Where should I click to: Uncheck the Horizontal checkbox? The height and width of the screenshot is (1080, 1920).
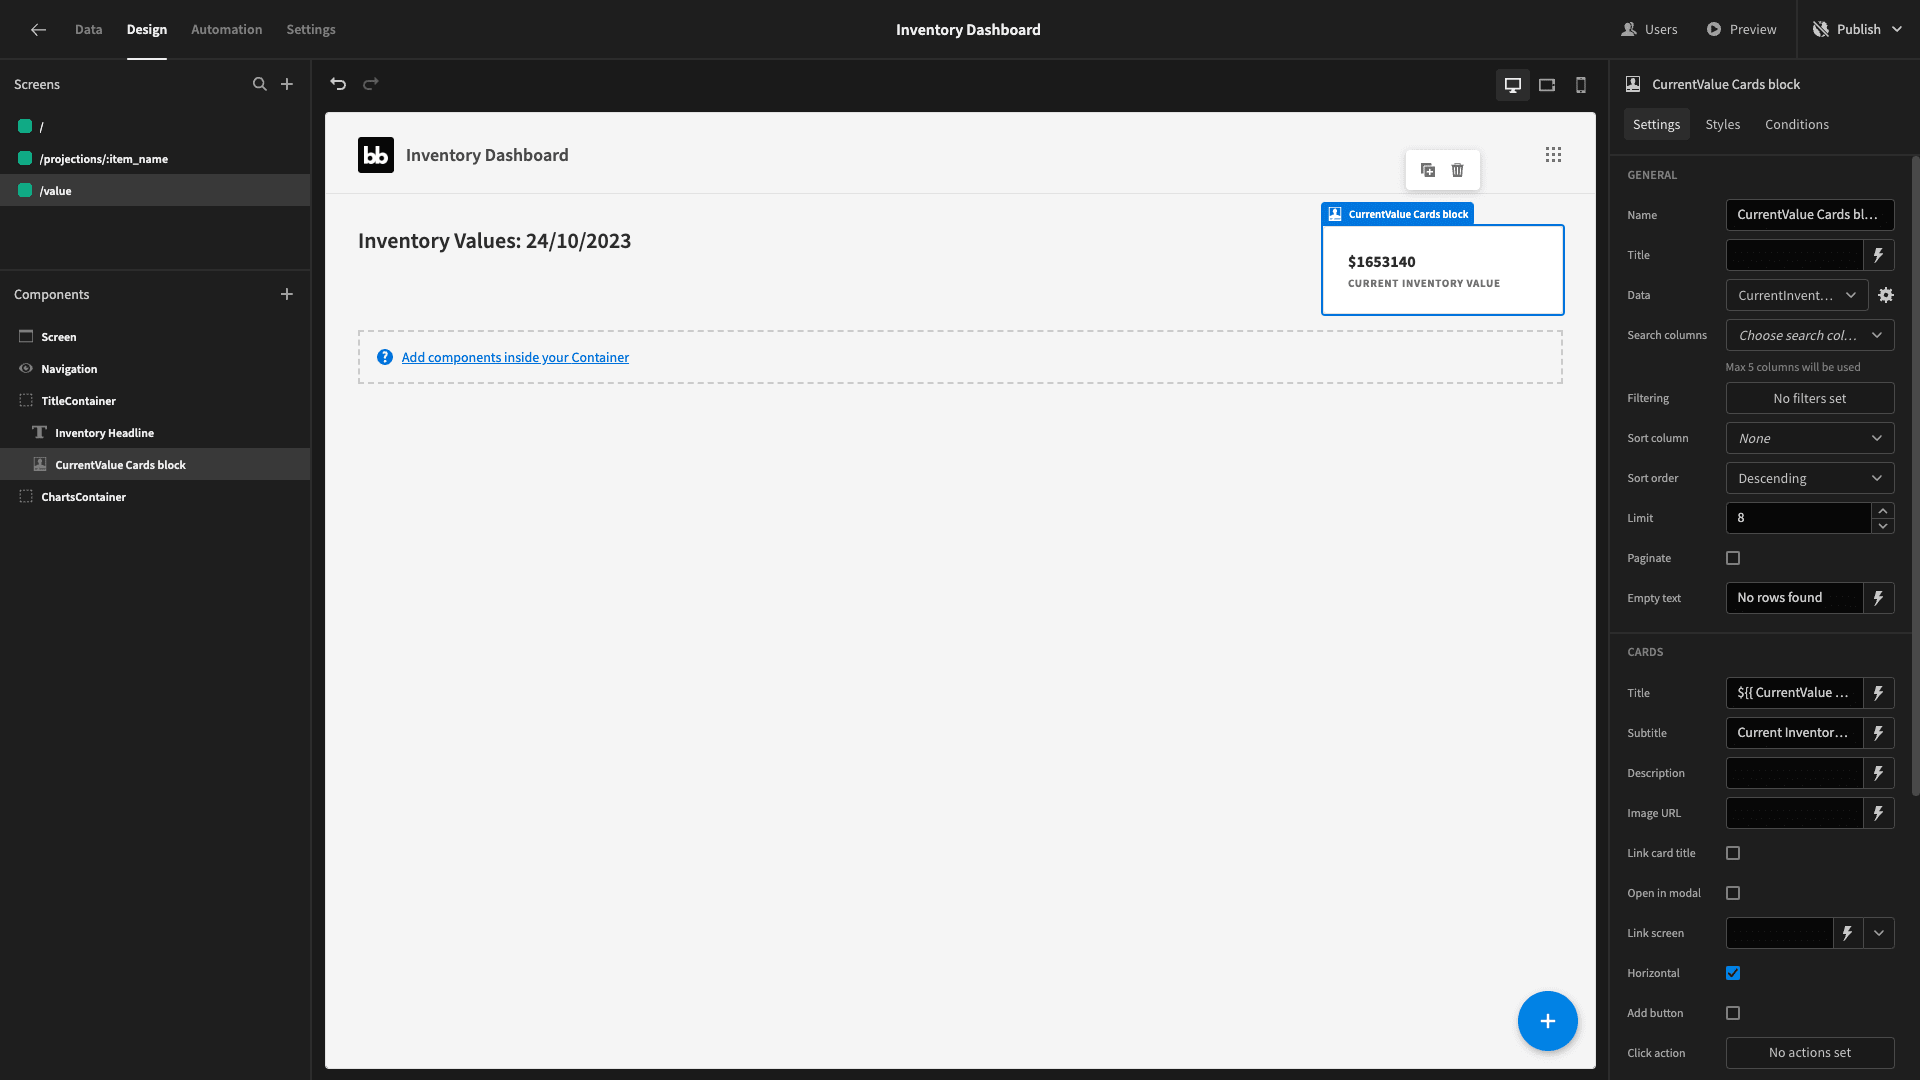point(1733,973)
